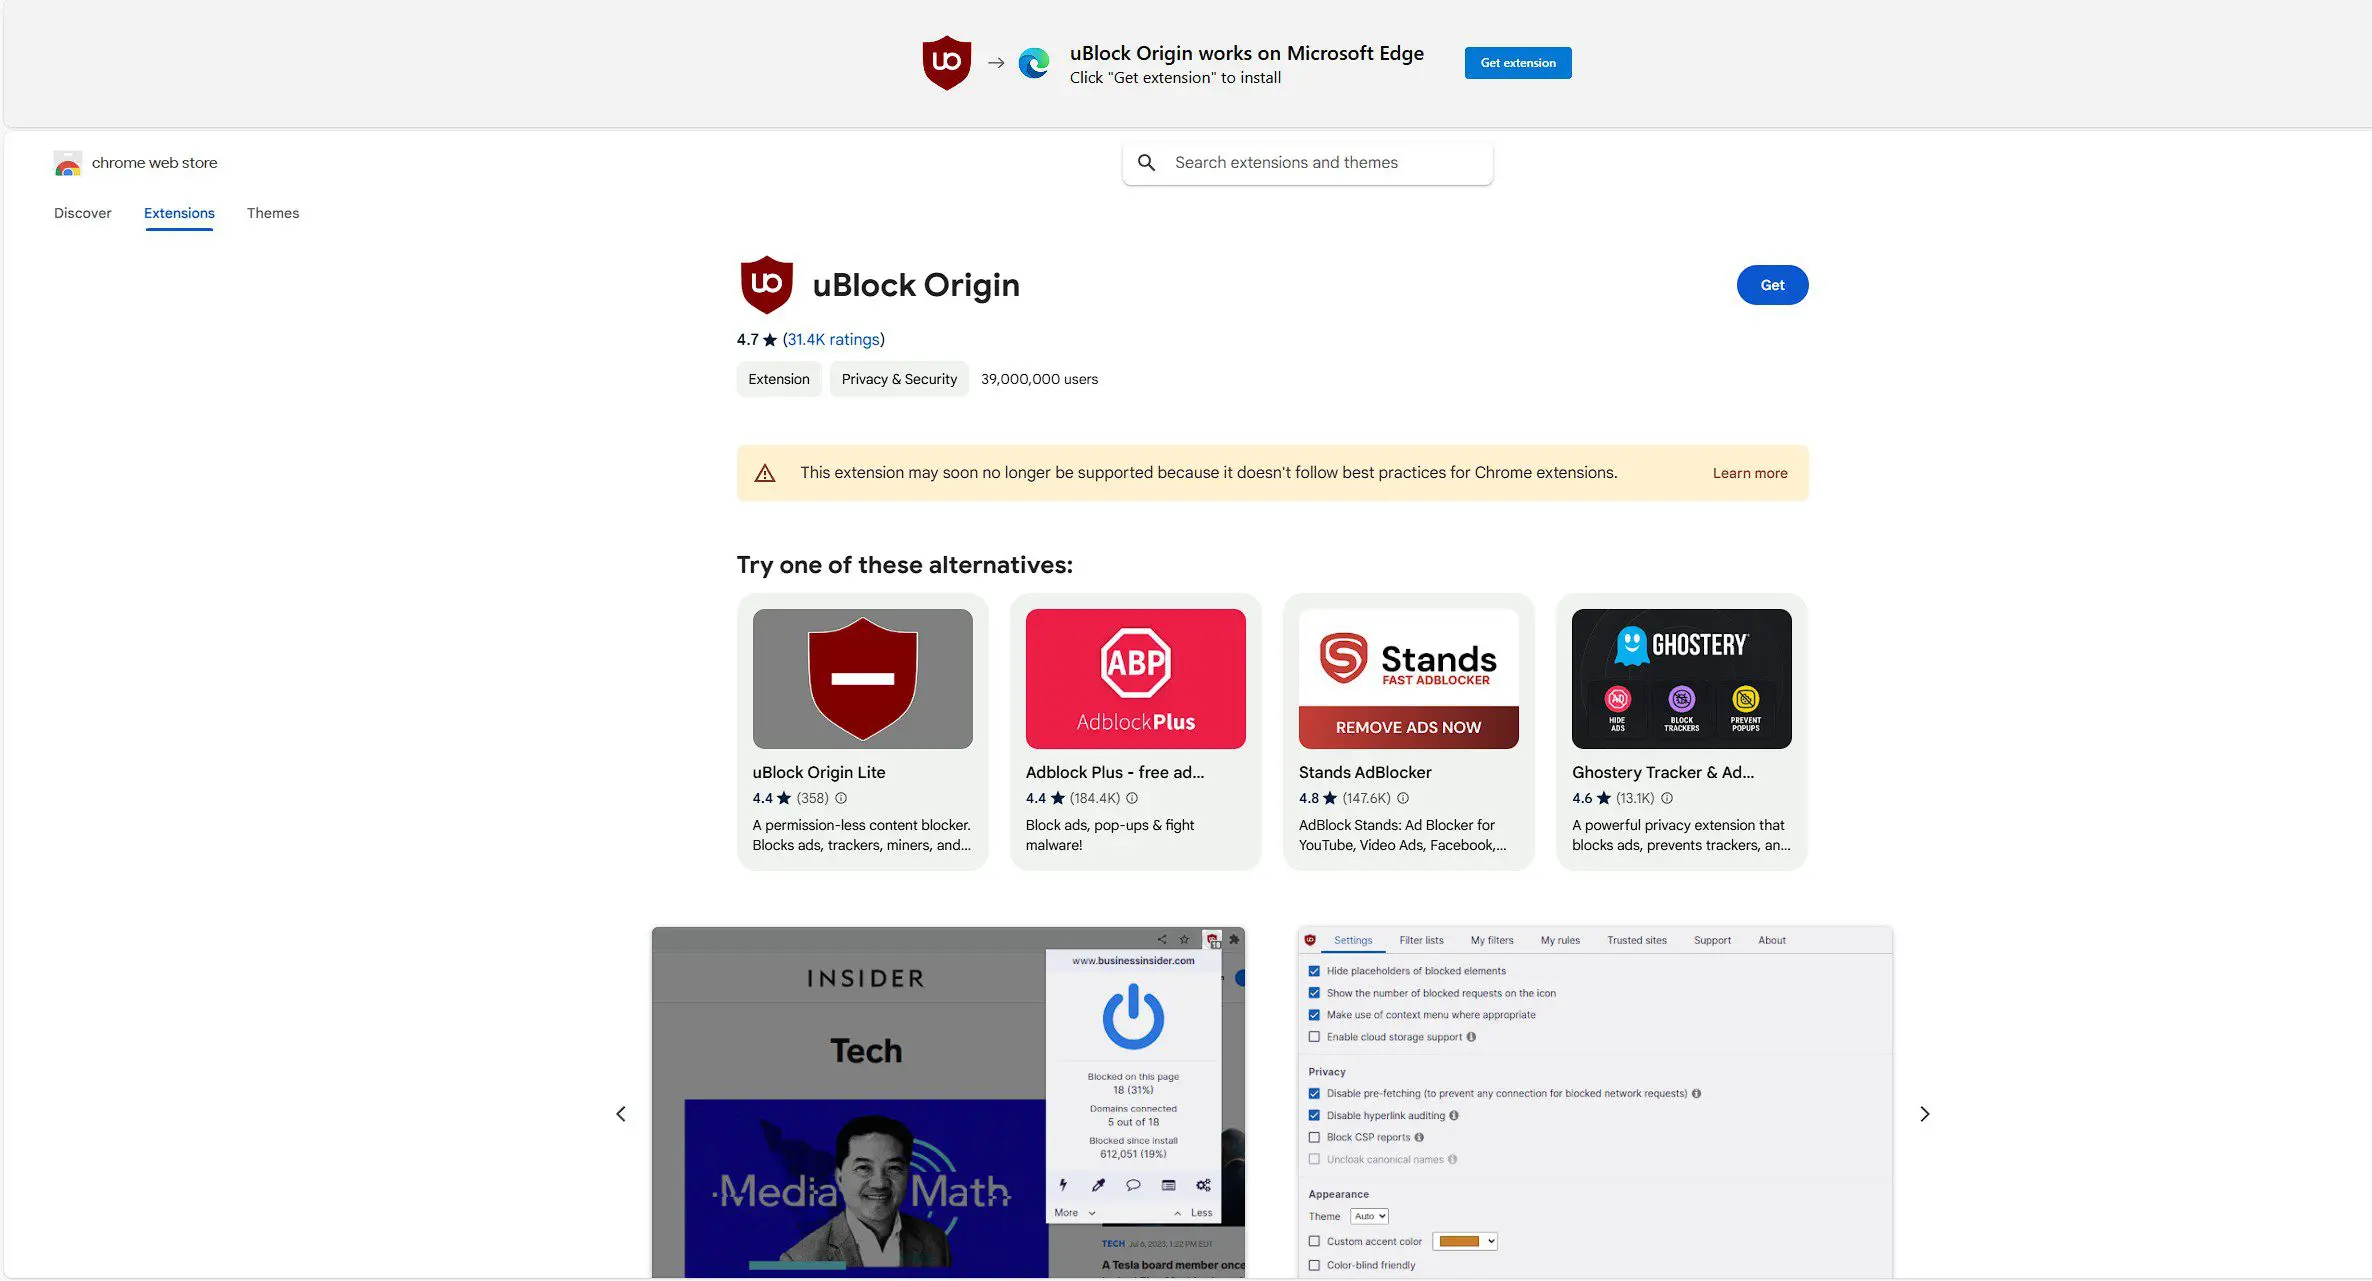Click info icon next to uBlock Origin Lite rating
The width and height of the screenshot is (2372, 1281).
(x=841, y=798)
